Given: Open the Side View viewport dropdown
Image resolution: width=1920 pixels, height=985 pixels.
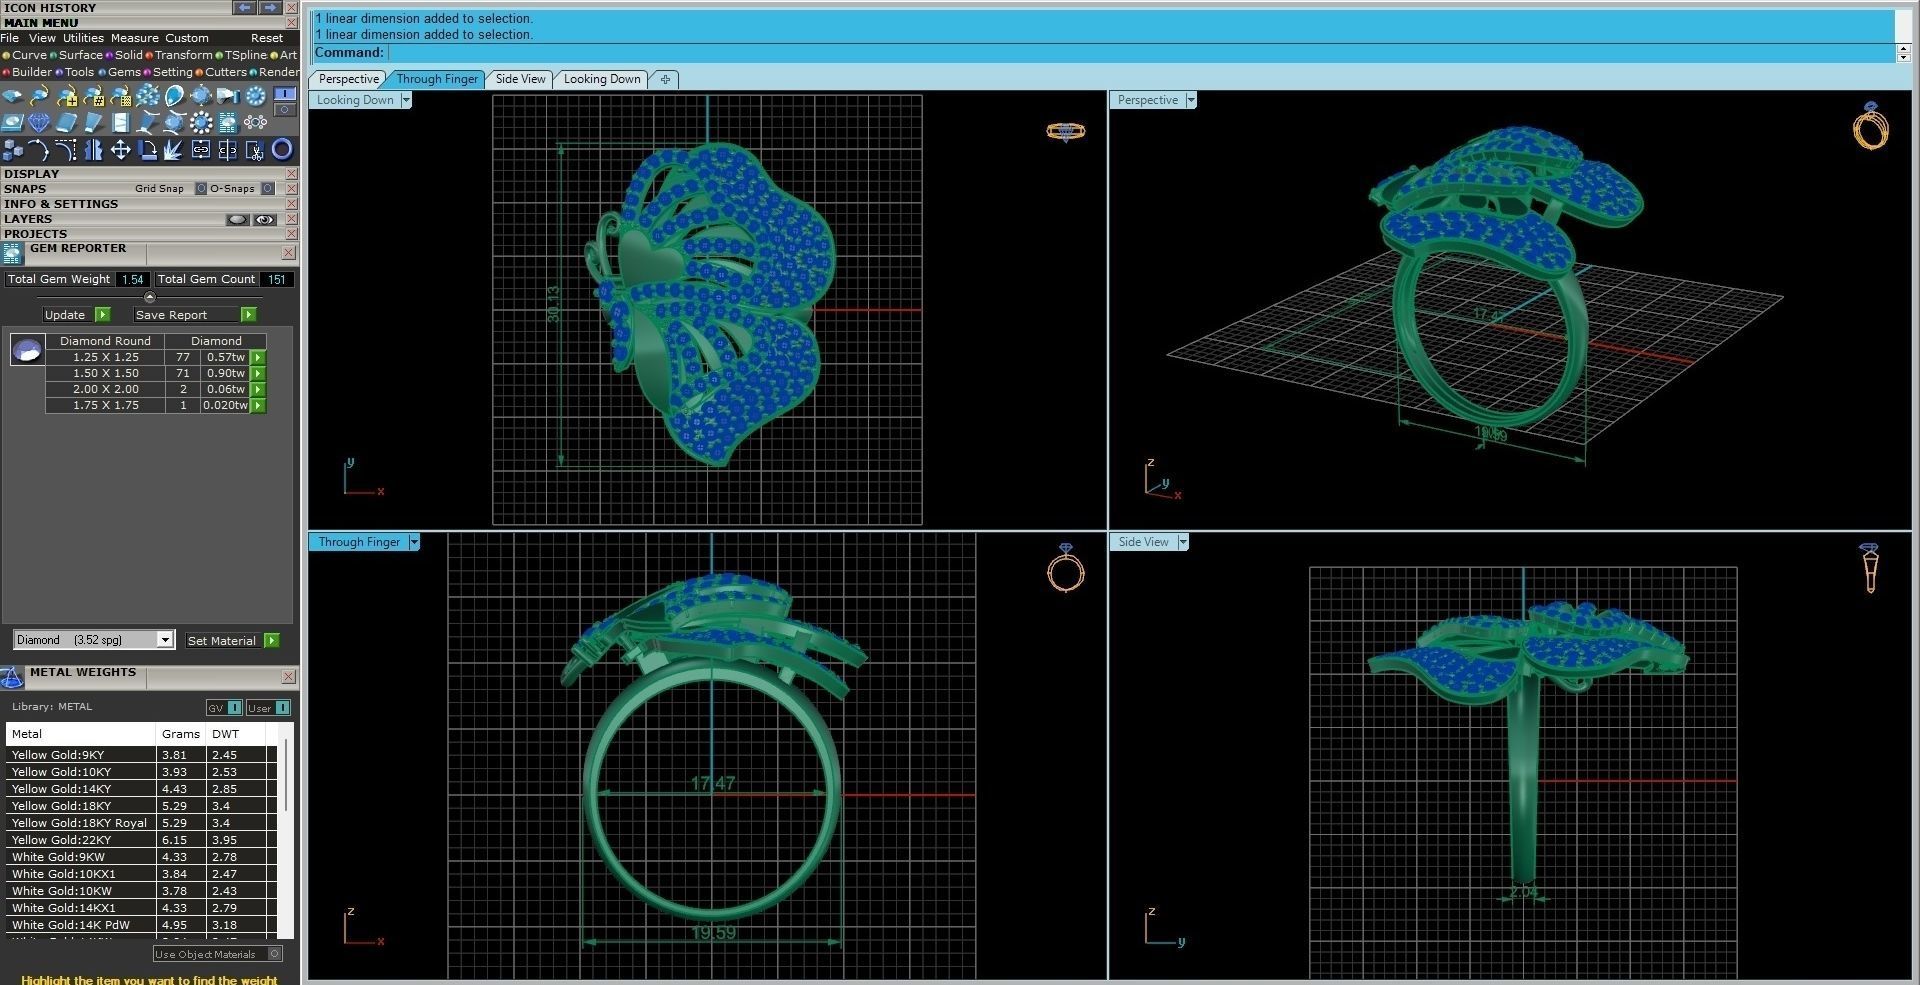Looking at the screenshot, I should [1183, 542].
